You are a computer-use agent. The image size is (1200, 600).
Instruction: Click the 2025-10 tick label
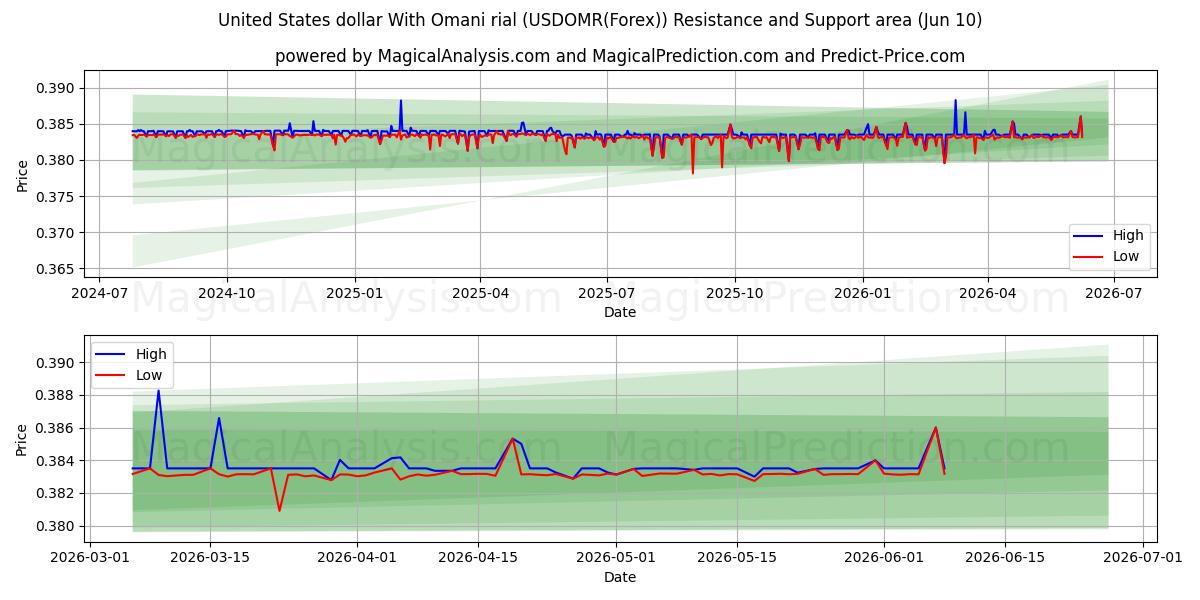coord(735,293)
